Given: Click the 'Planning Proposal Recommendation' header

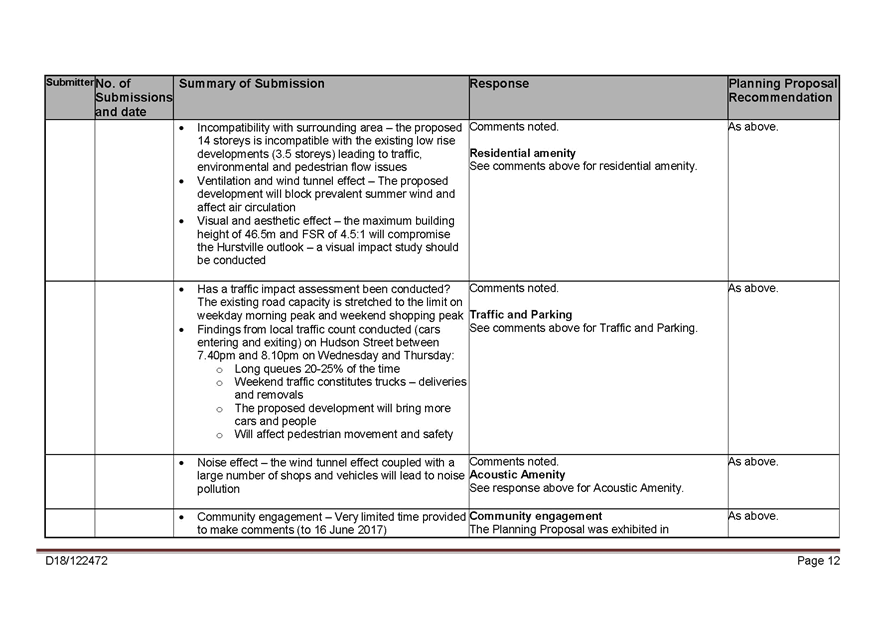Looking at the screenshot, I should tap(783, 91).
